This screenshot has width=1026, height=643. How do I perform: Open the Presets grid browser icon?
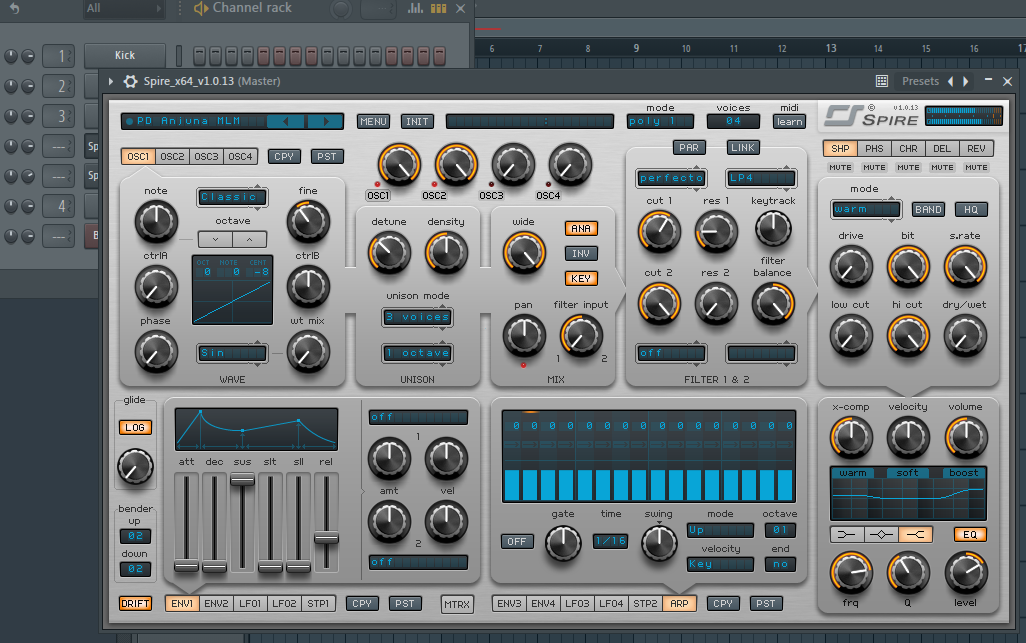[x=881, y=81]
